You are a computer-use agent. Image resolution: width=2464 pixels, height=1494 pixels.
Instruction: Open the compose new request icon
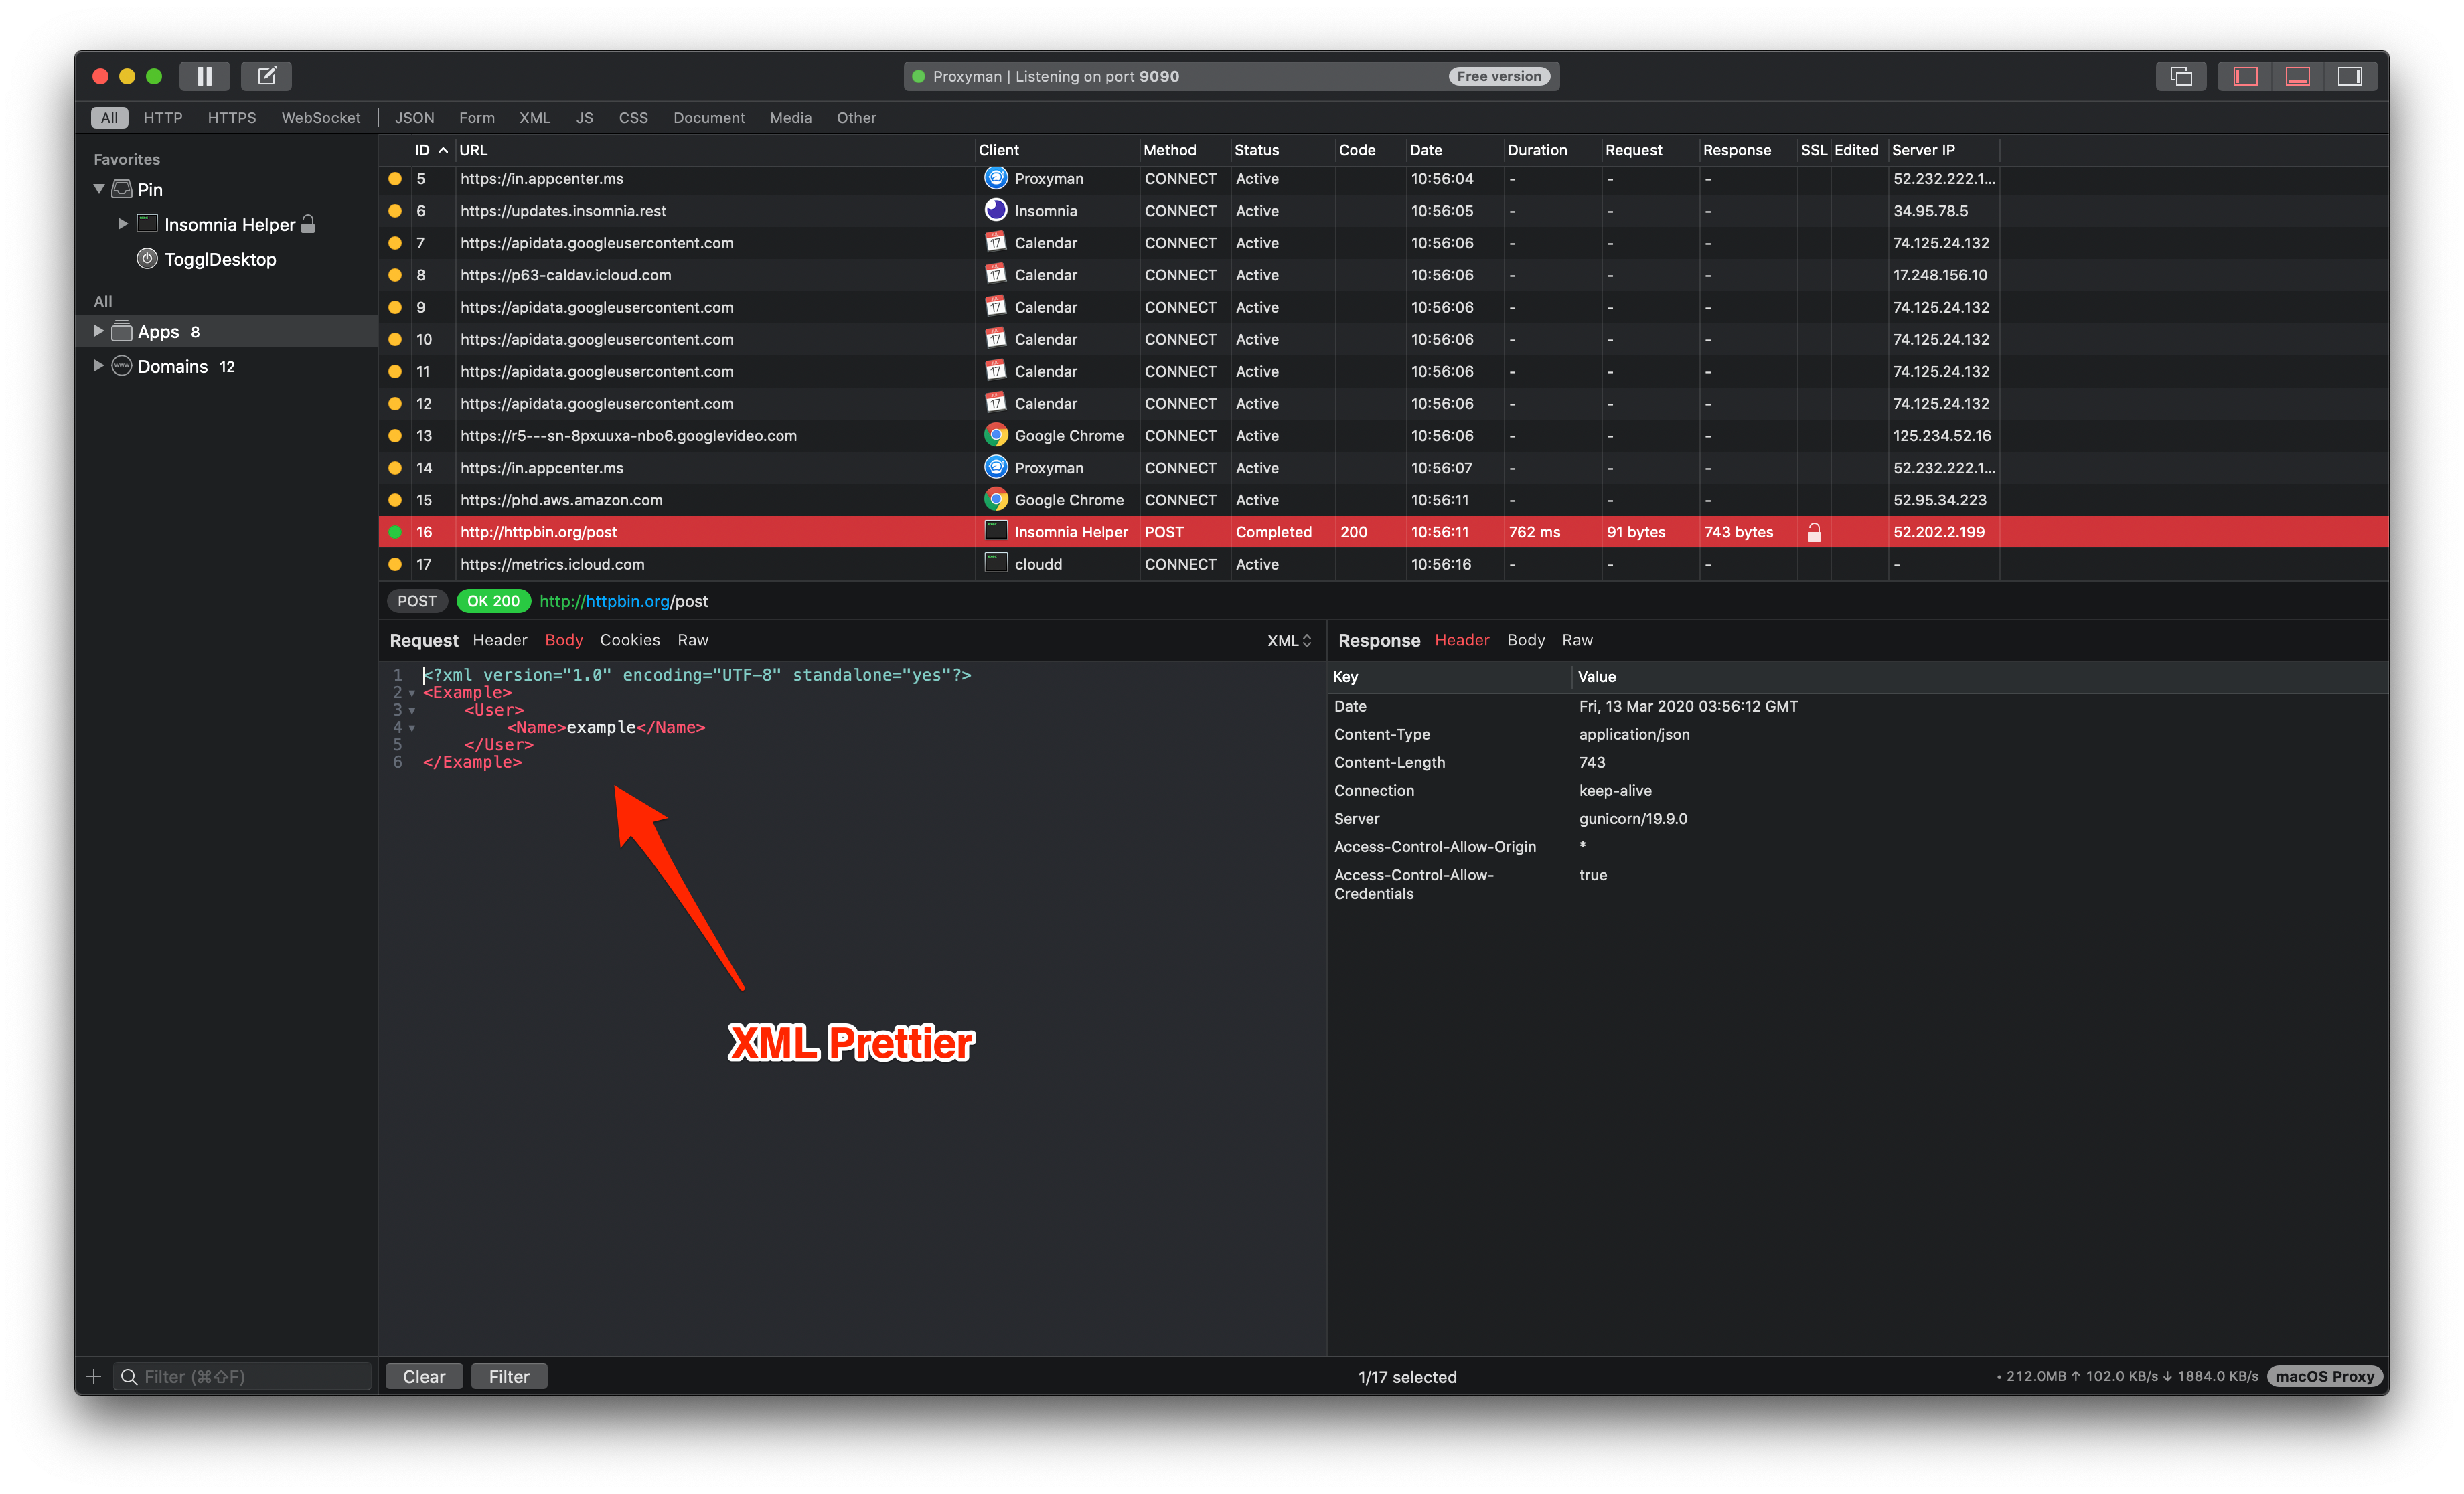click(266, 76)
